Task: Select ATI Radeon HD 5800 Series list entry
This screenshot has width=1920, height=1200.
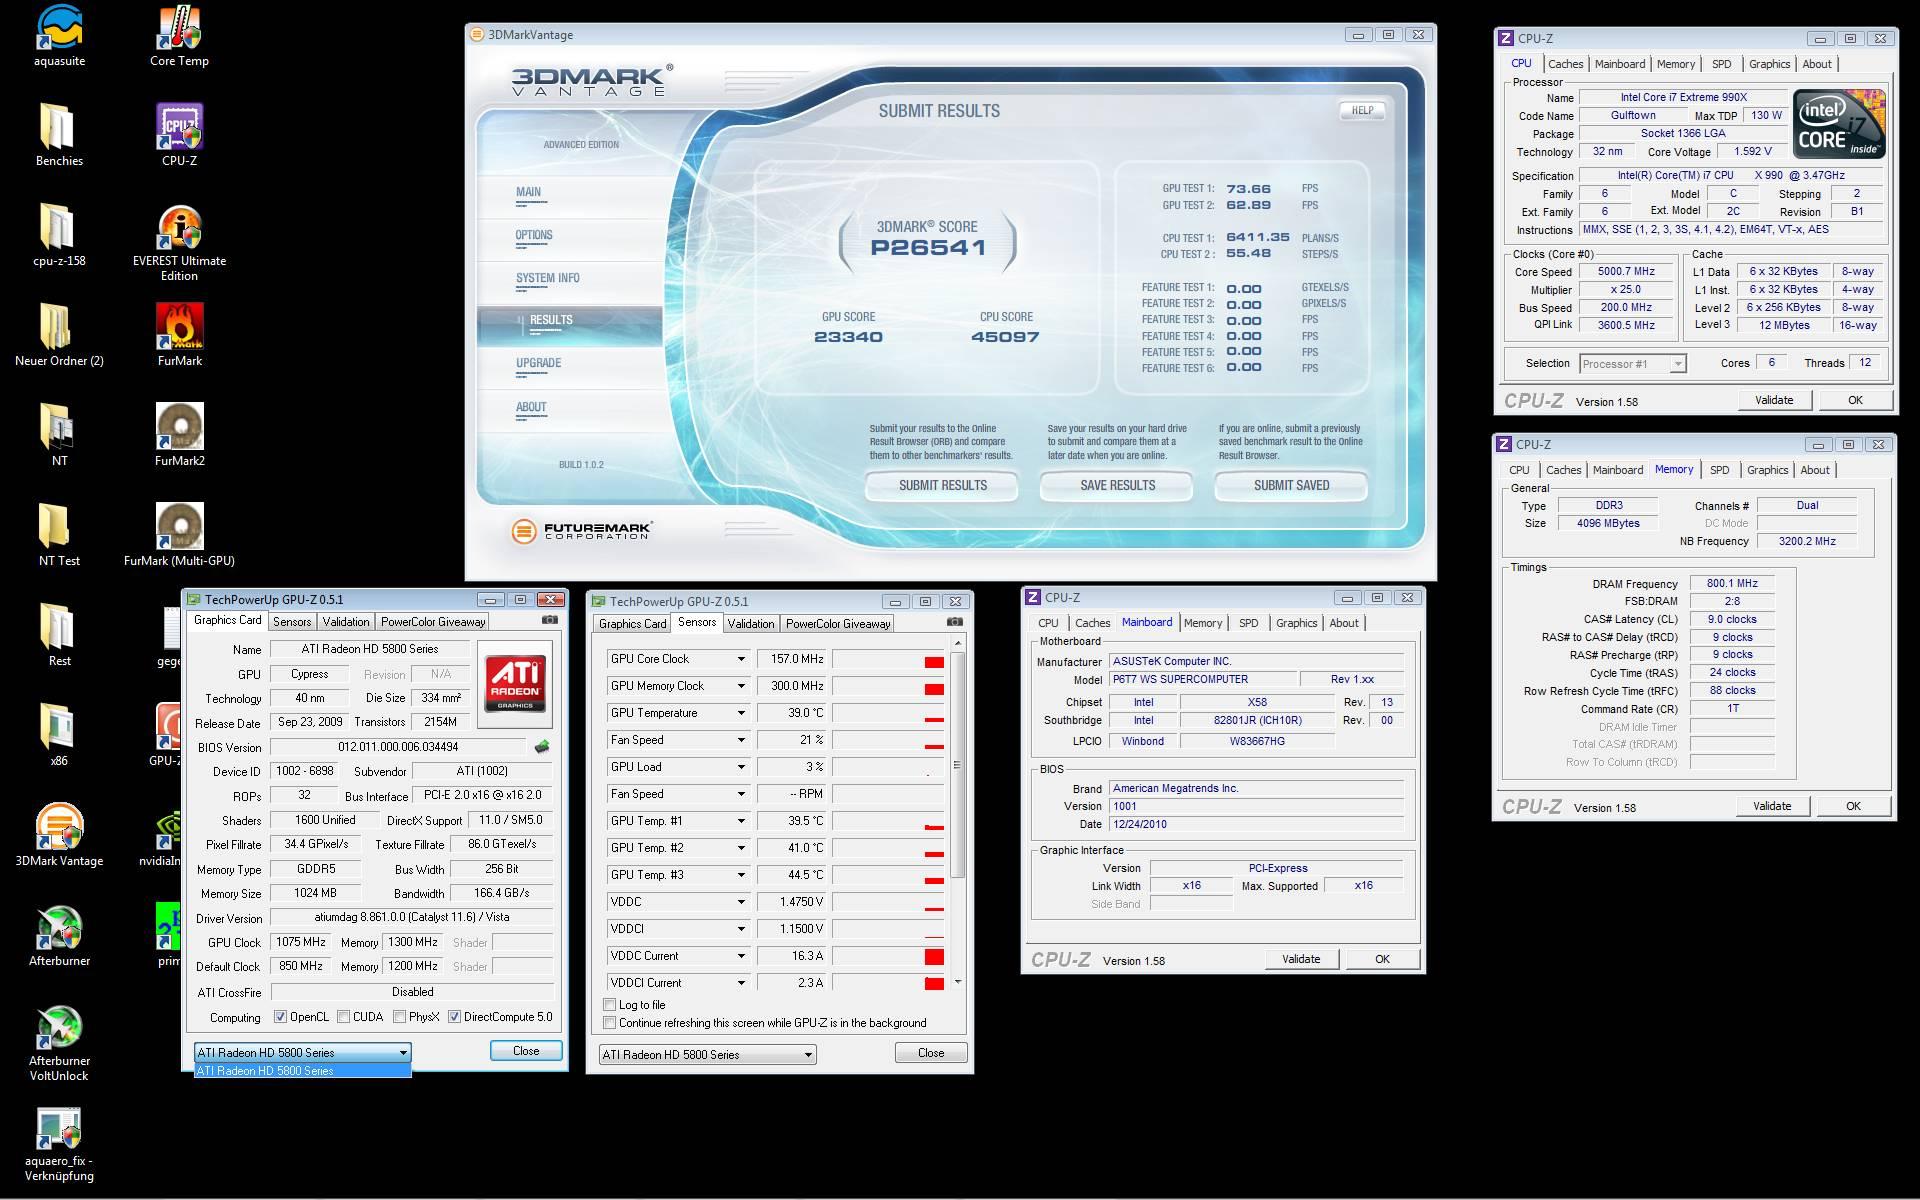Action: tap(302, 1071)
